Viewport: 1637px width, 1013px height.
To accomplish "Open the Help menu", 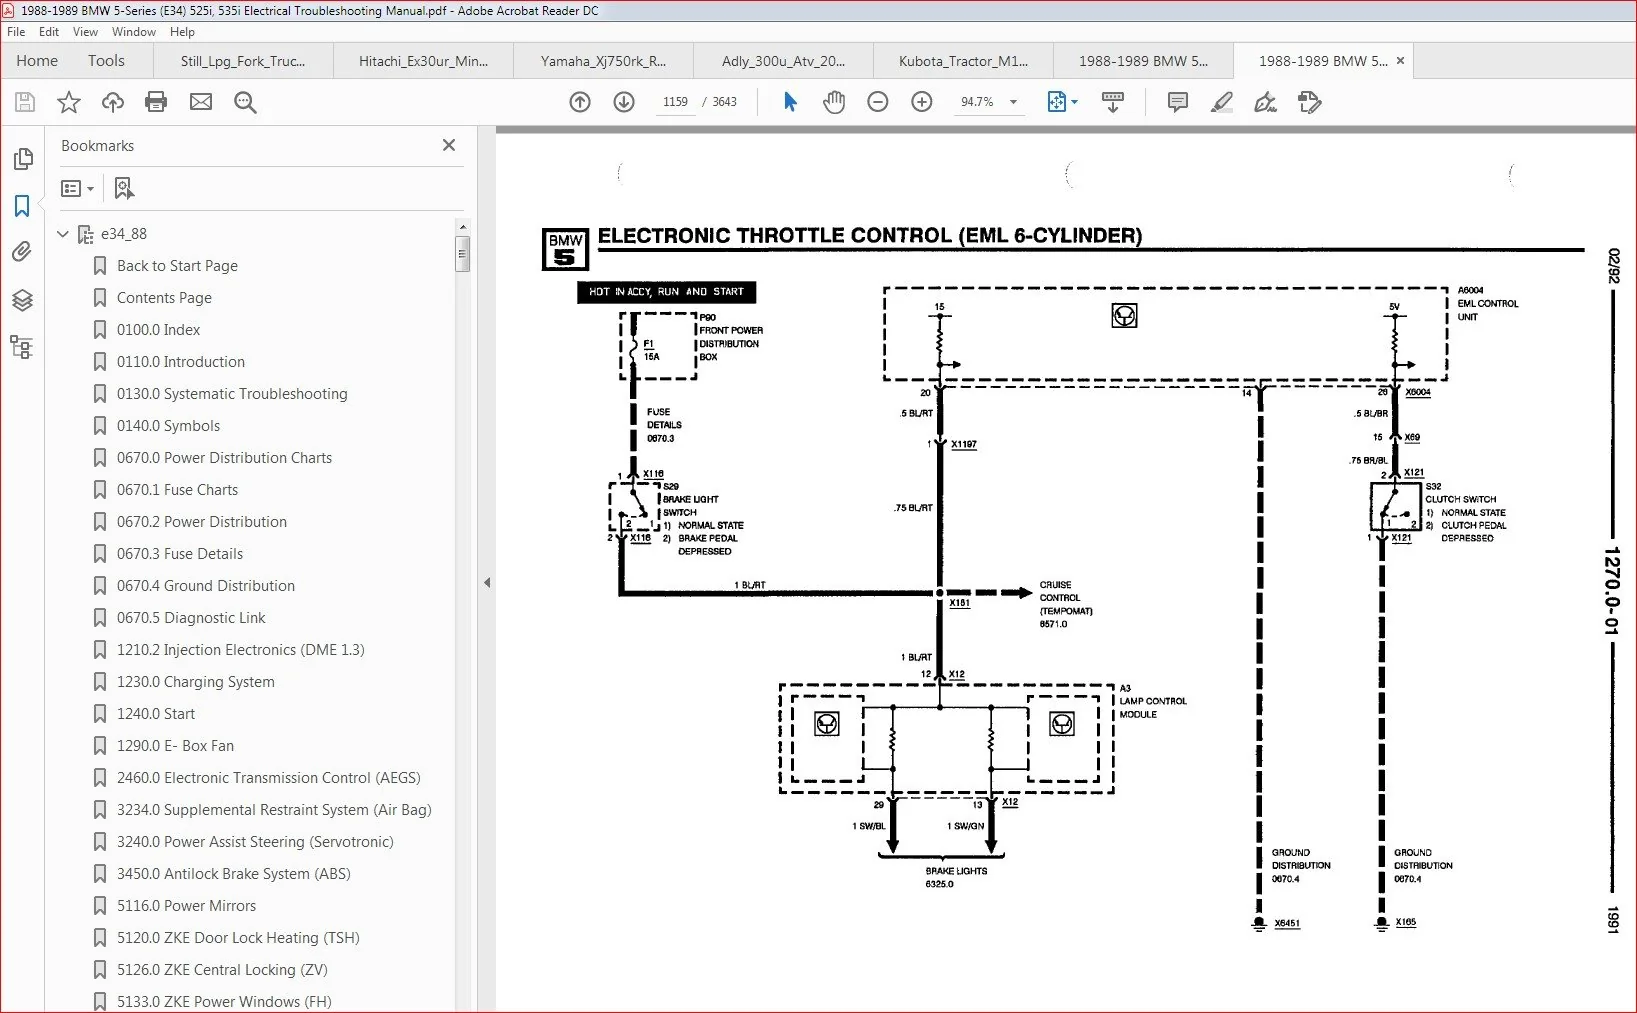I will click(x=182, y=32).
